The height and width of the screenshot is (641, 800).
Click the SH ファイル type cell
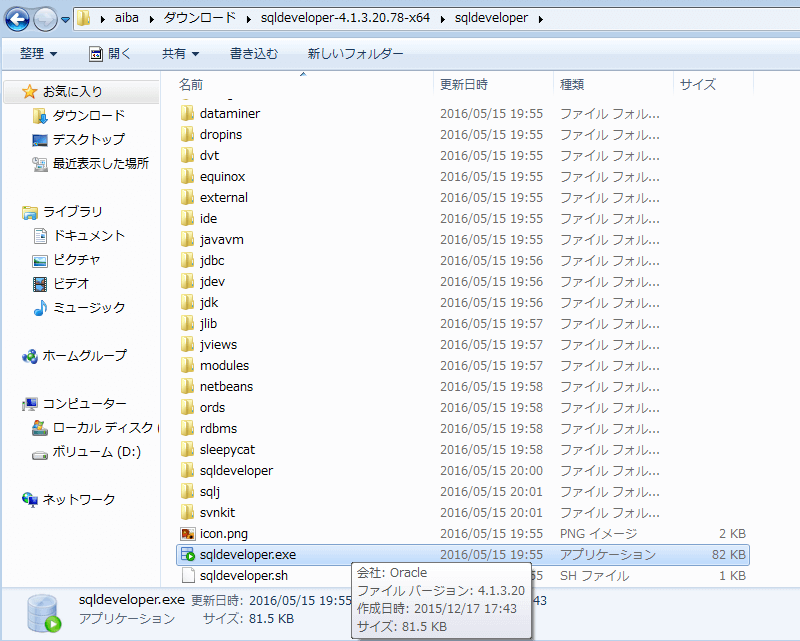(x=594, y=576)
